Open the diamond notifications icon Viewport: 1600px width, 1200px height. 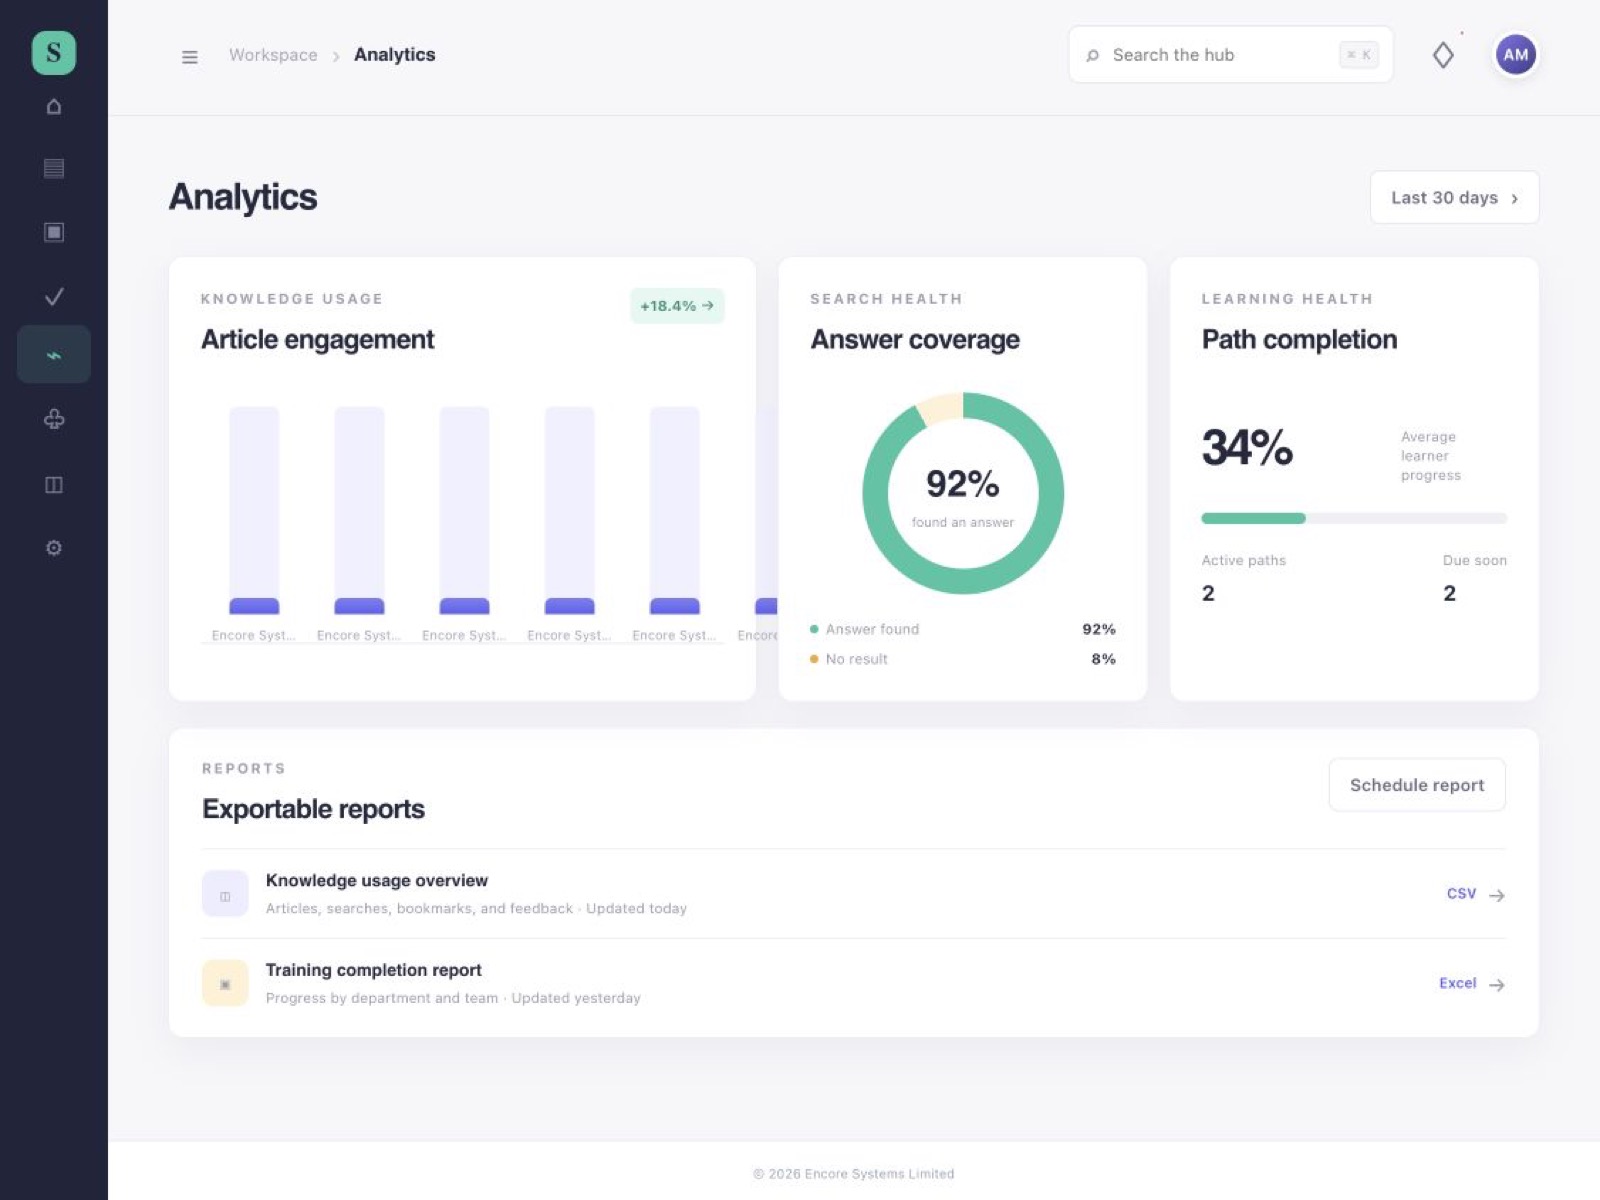click(x=1443, y=55)
